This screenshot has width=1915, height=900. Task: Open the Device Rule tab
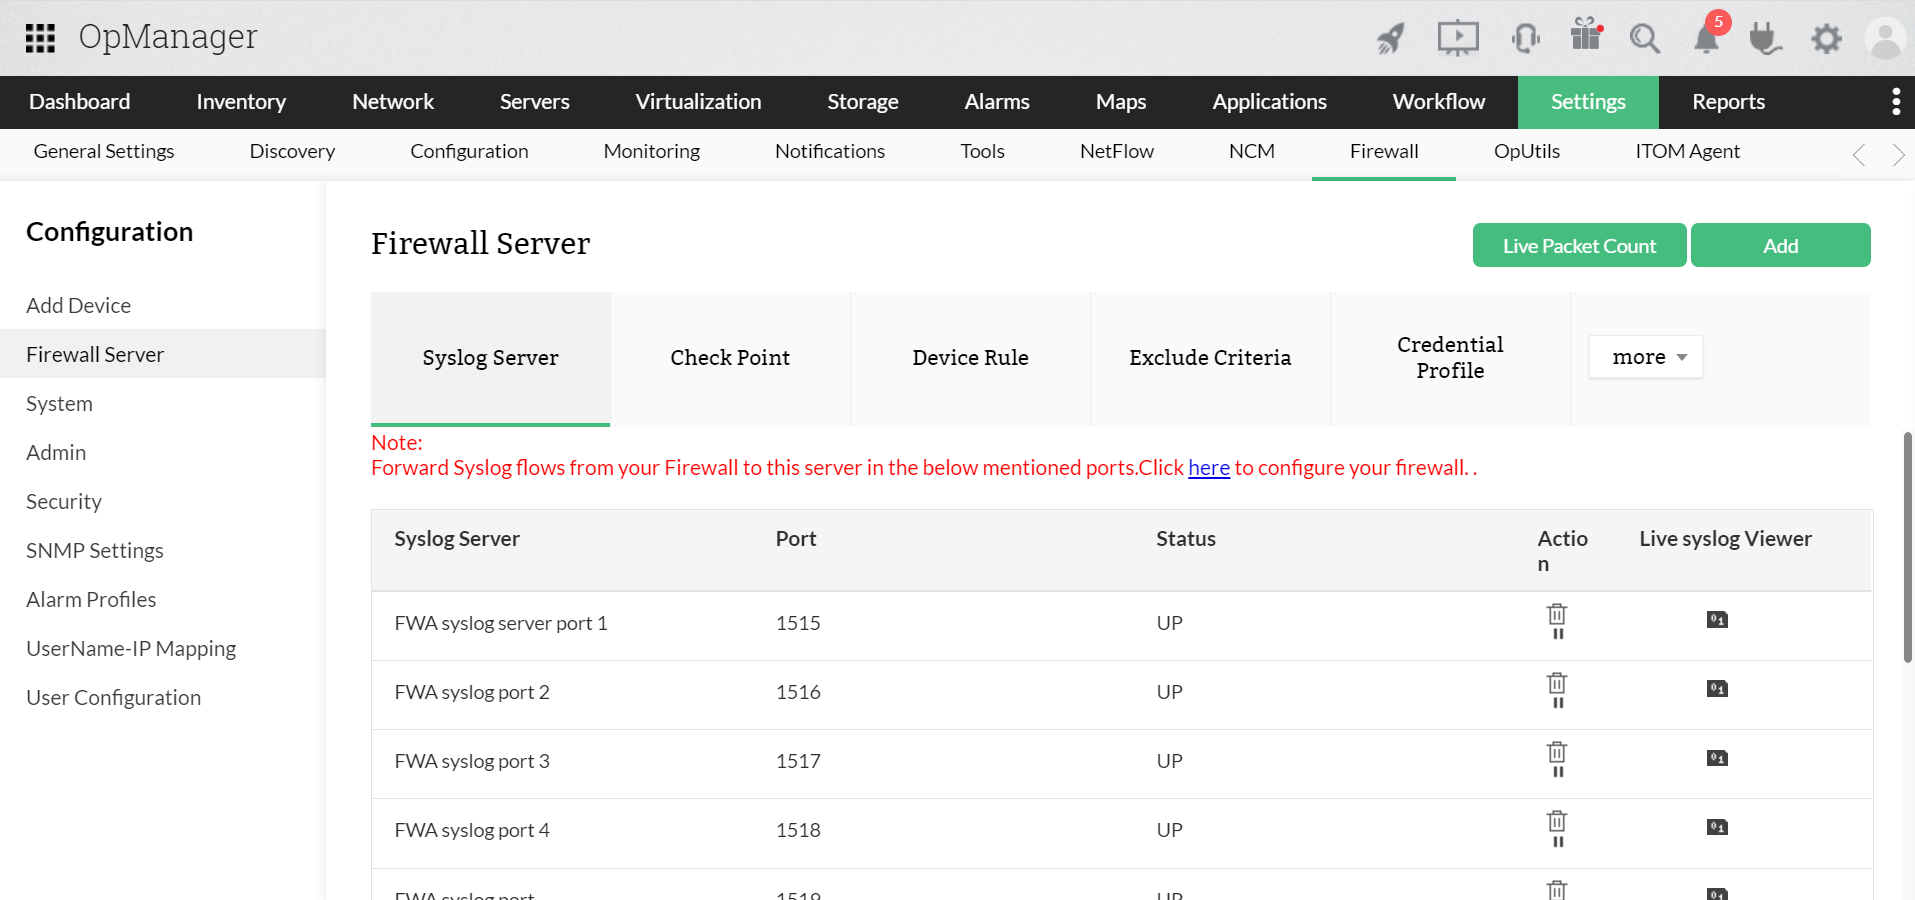[970, 358]
